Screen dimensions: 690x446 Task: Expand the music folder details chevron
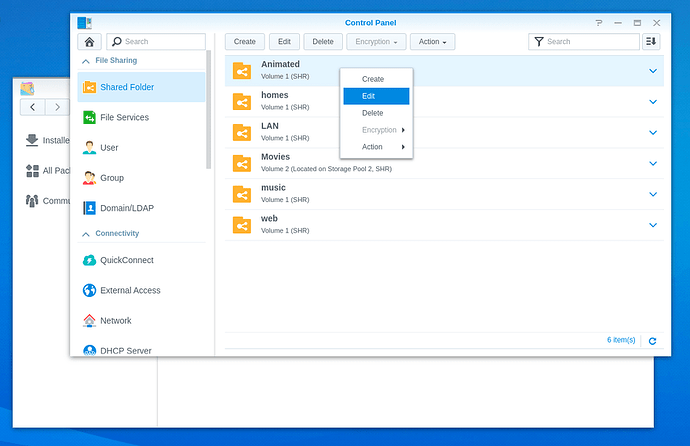coord(653,194)
